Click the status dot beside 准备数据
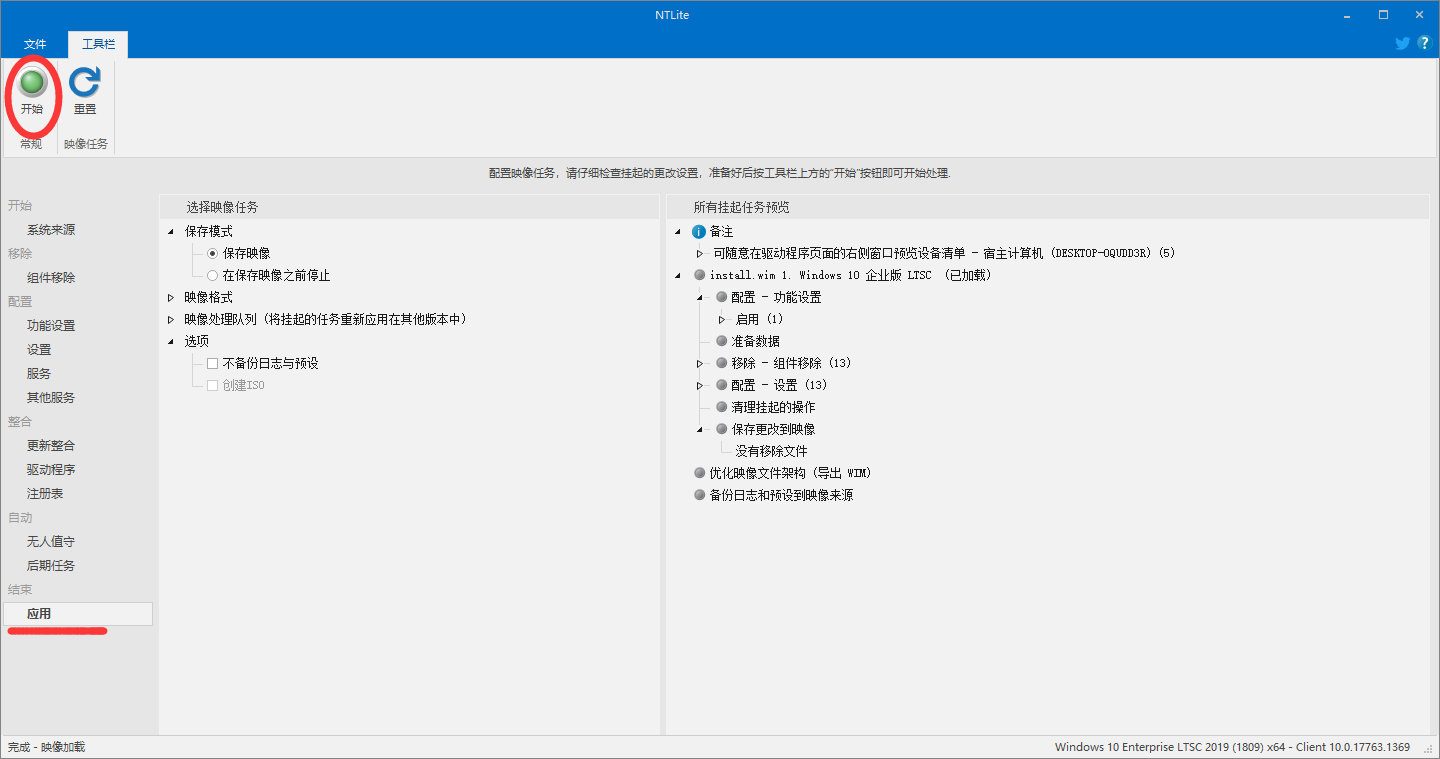 point(721,341)
